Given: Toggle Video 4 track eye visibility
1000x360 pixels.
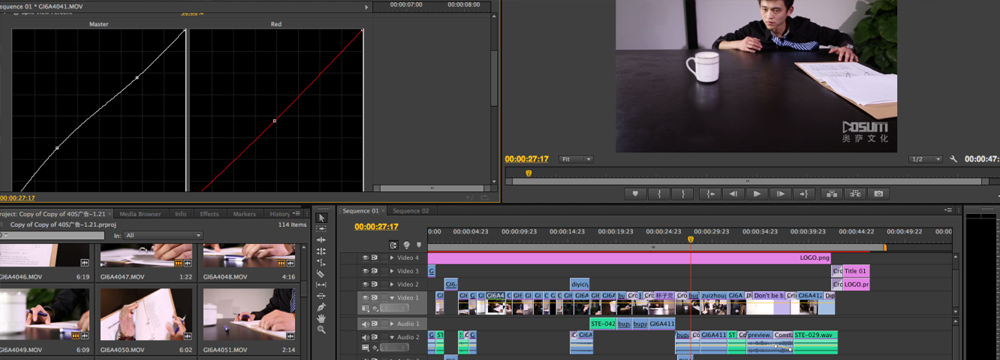Looking at the screenshot, I should point(365,259).
